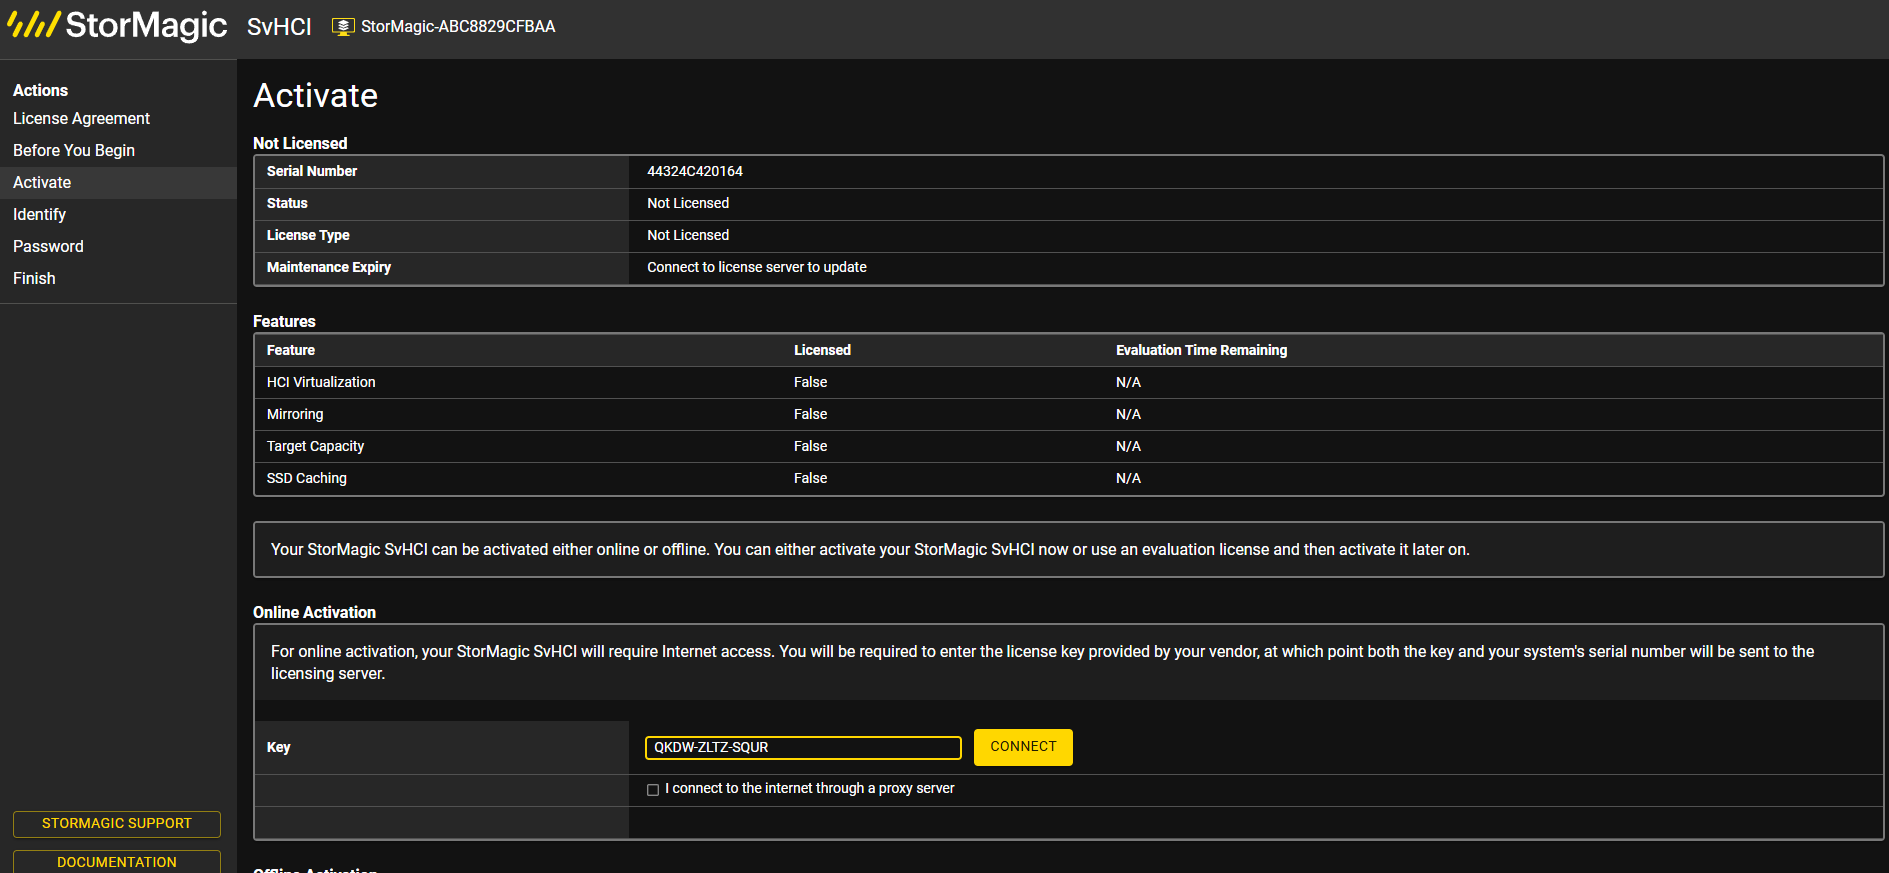Open the Identify step
The image size is (1889, 873).
(39, 214)
